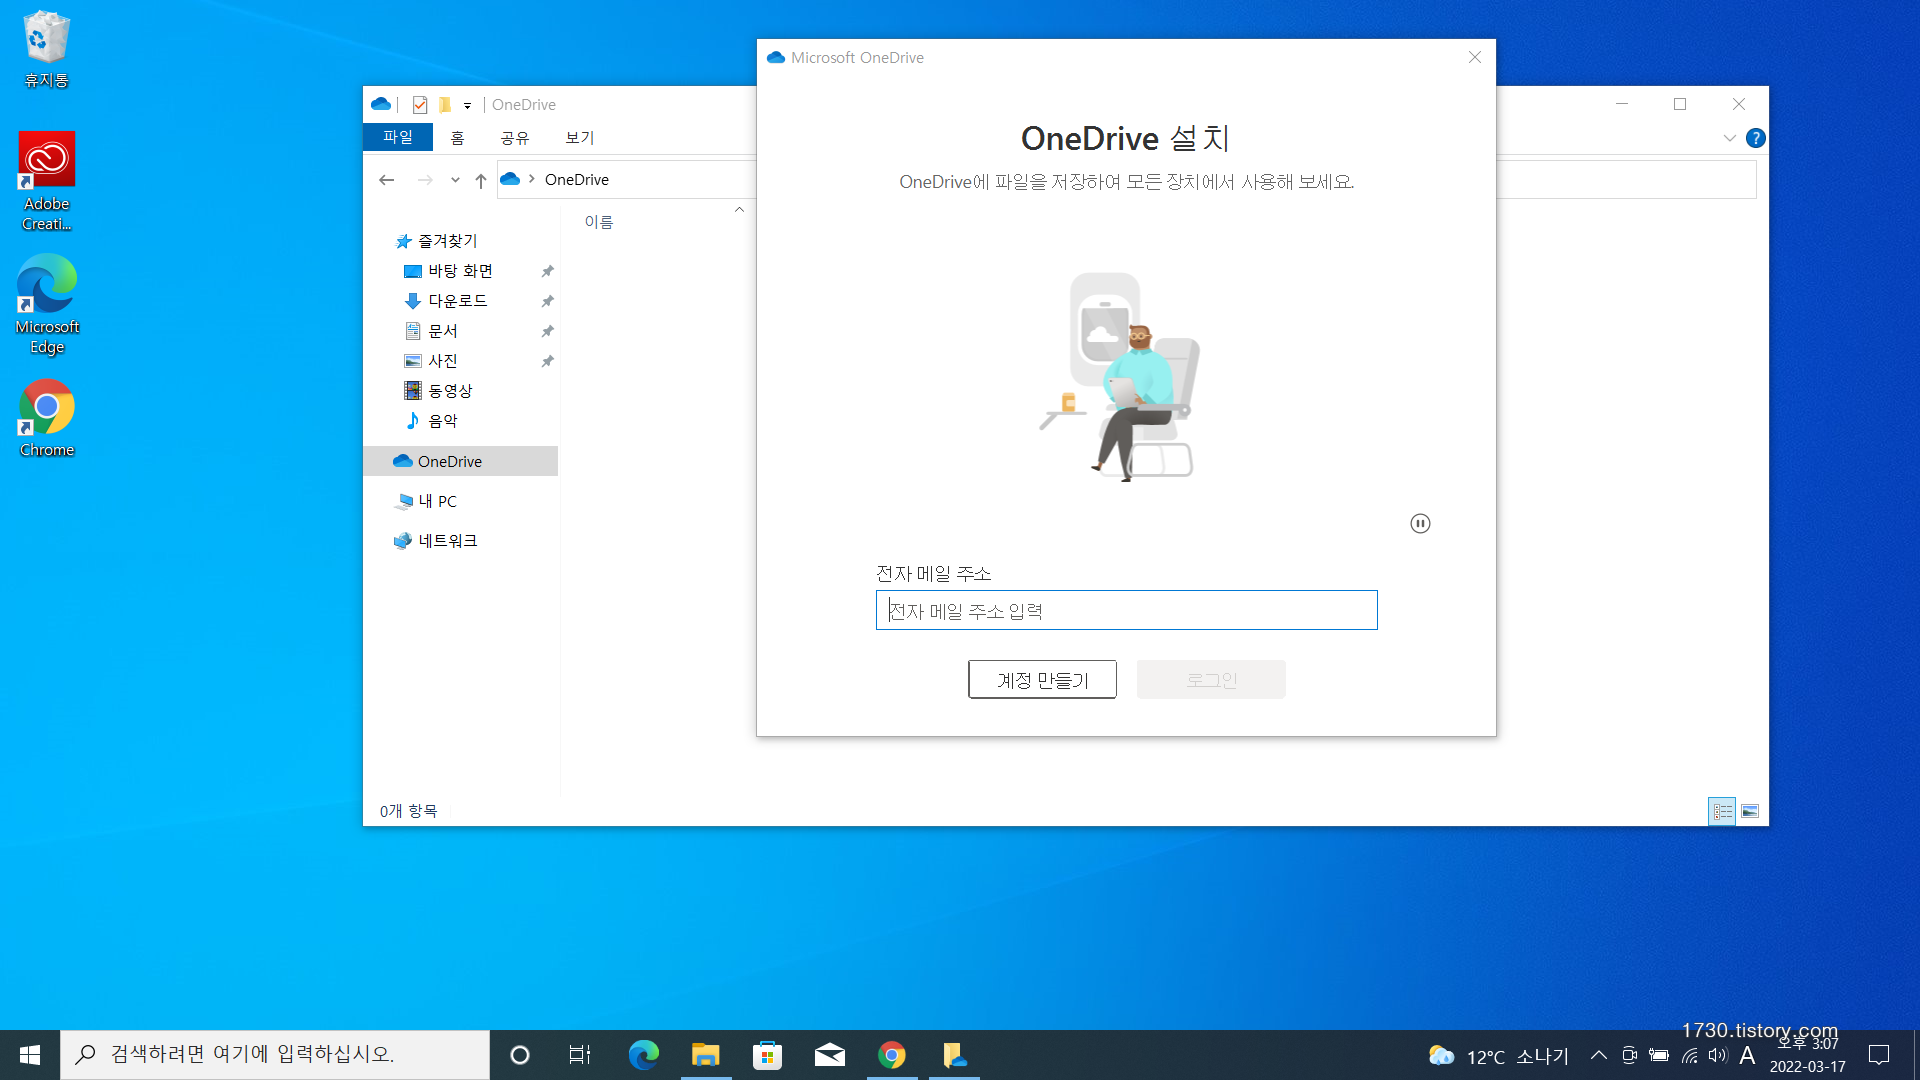Click the 계정 만들기 button
Viewport: 1920px width, 1080px height.
tap(1042, 680)
